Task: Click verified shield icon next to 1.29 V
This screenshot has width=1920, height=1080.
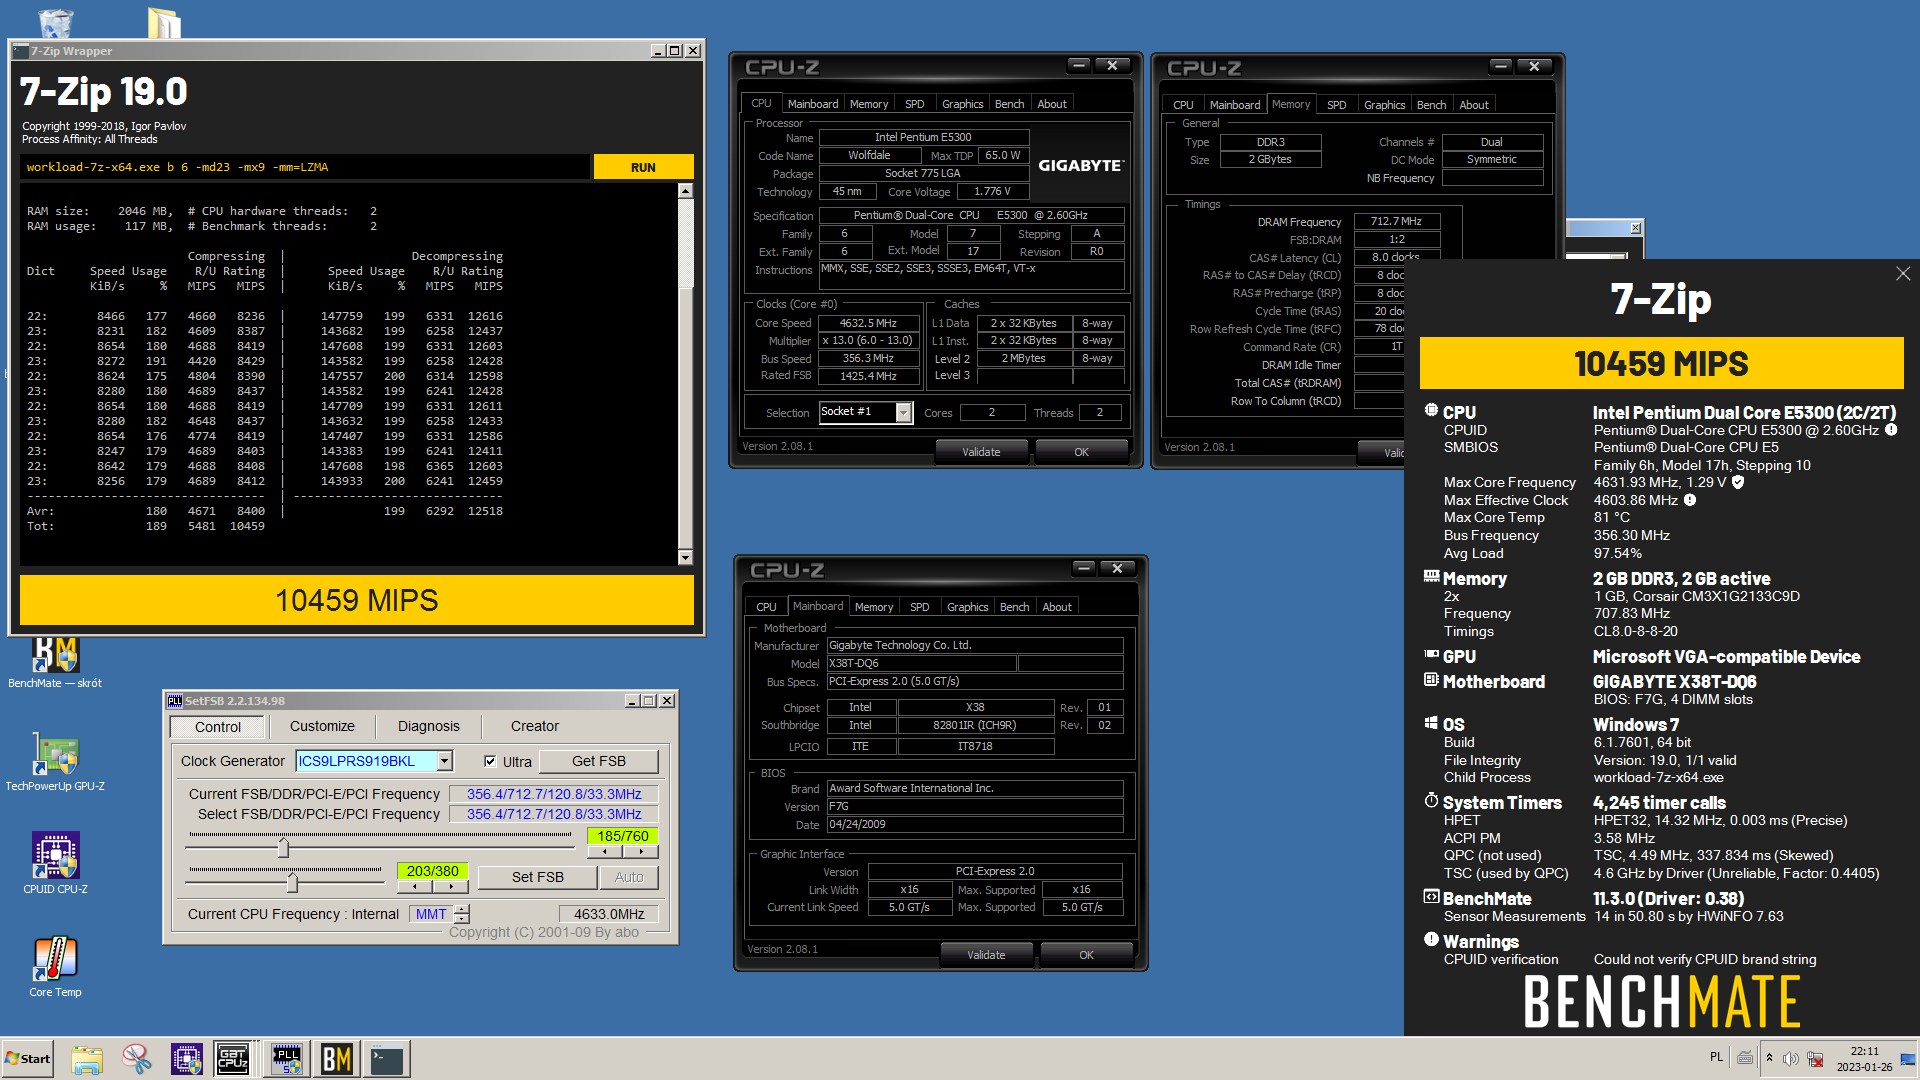Action: [1738, 482]
